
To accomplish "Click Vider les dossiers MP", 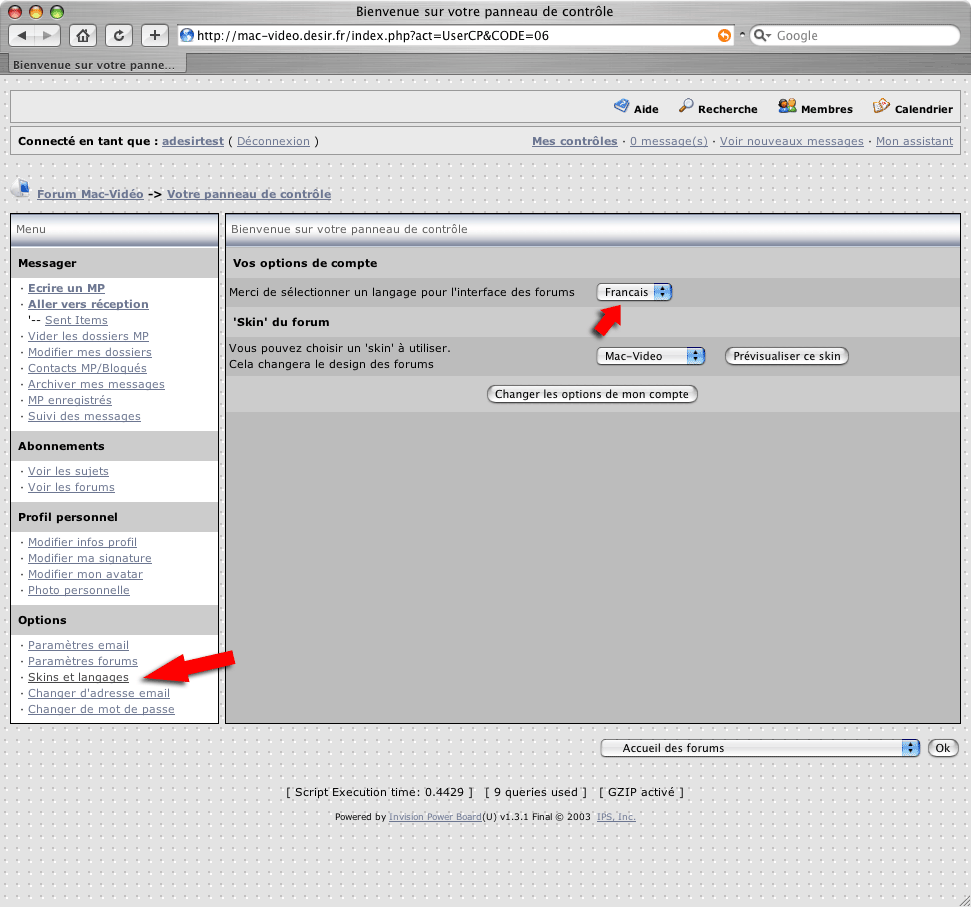I will tap(88, 336).
